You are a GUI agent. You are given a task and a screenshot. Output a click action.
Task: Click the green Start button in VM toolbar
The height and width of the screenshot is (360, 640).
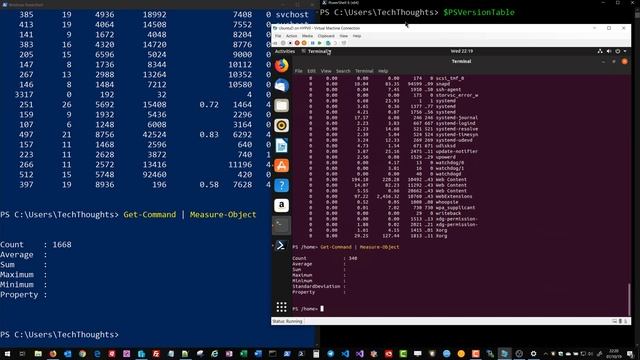(320, 43)
